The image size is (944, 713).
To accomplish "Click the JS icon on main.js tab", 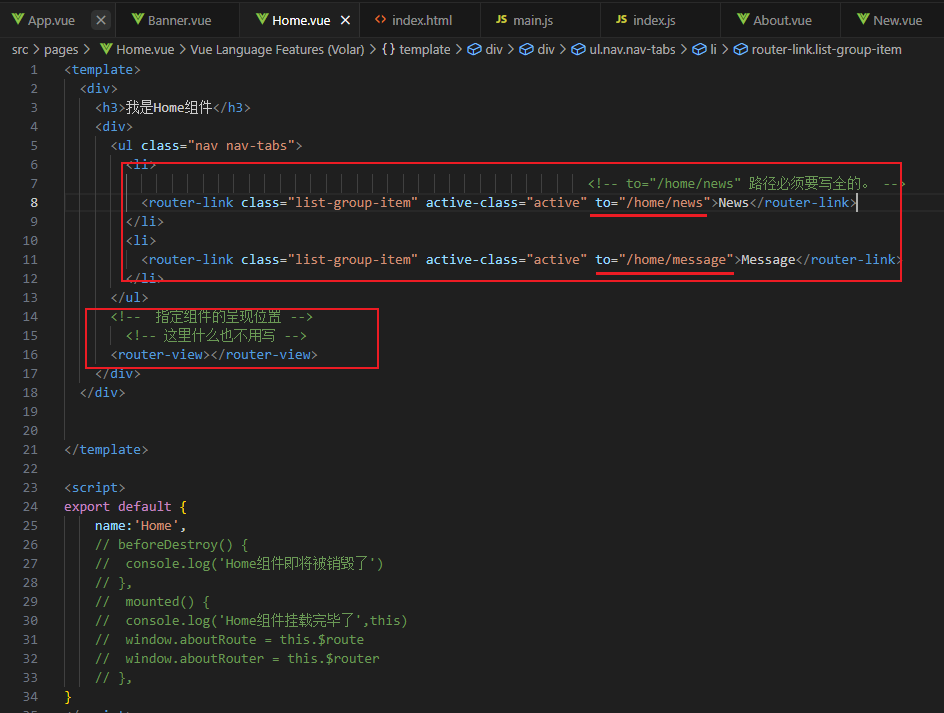I will coord(501,19).
